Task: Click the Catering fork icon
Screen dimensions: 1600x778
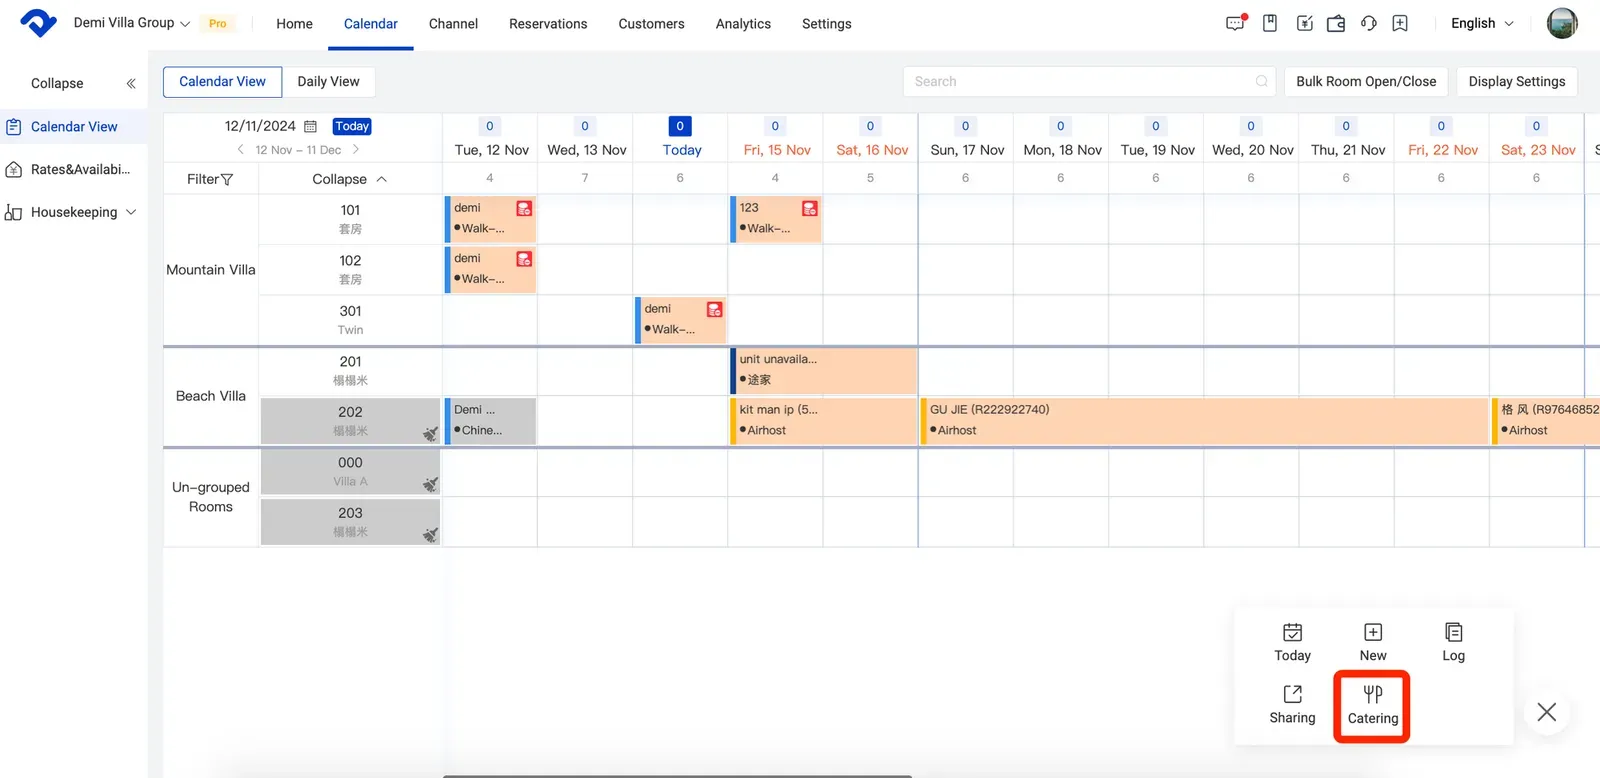Action: tap(1372, 694)
